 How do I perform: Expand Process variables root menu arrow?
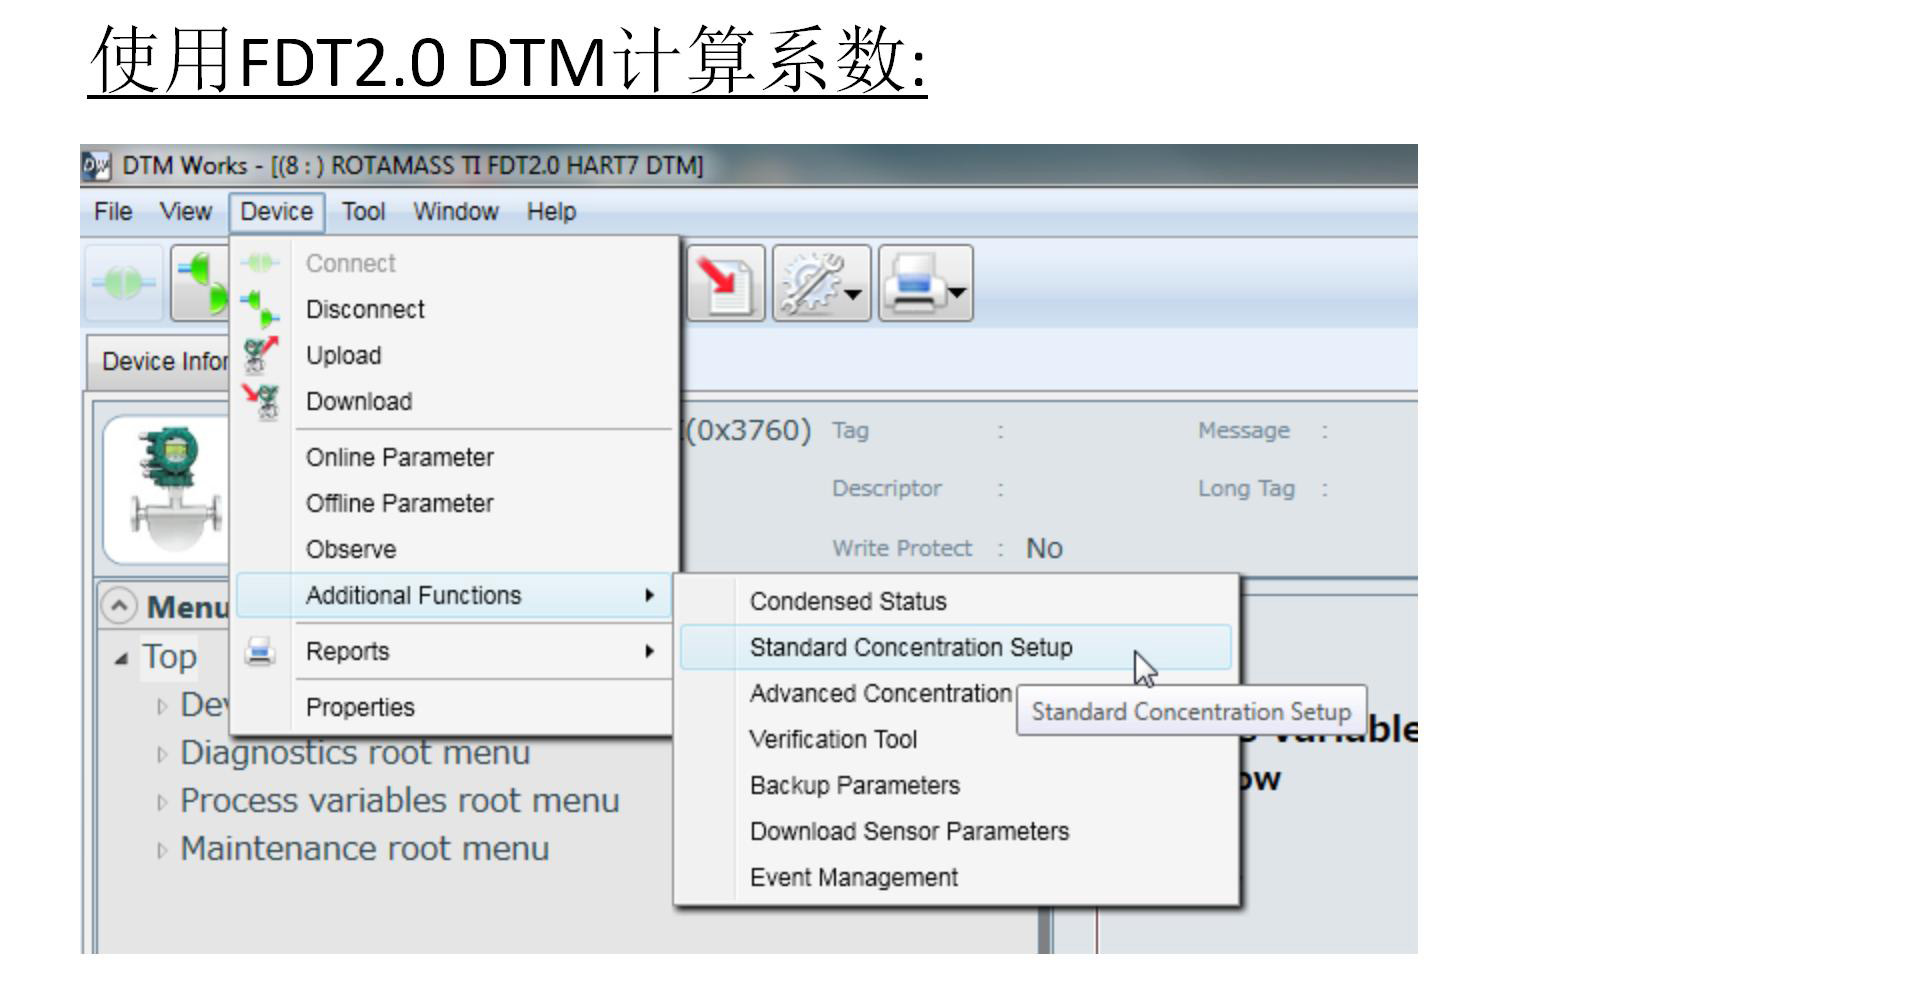(x=162, y=803)
